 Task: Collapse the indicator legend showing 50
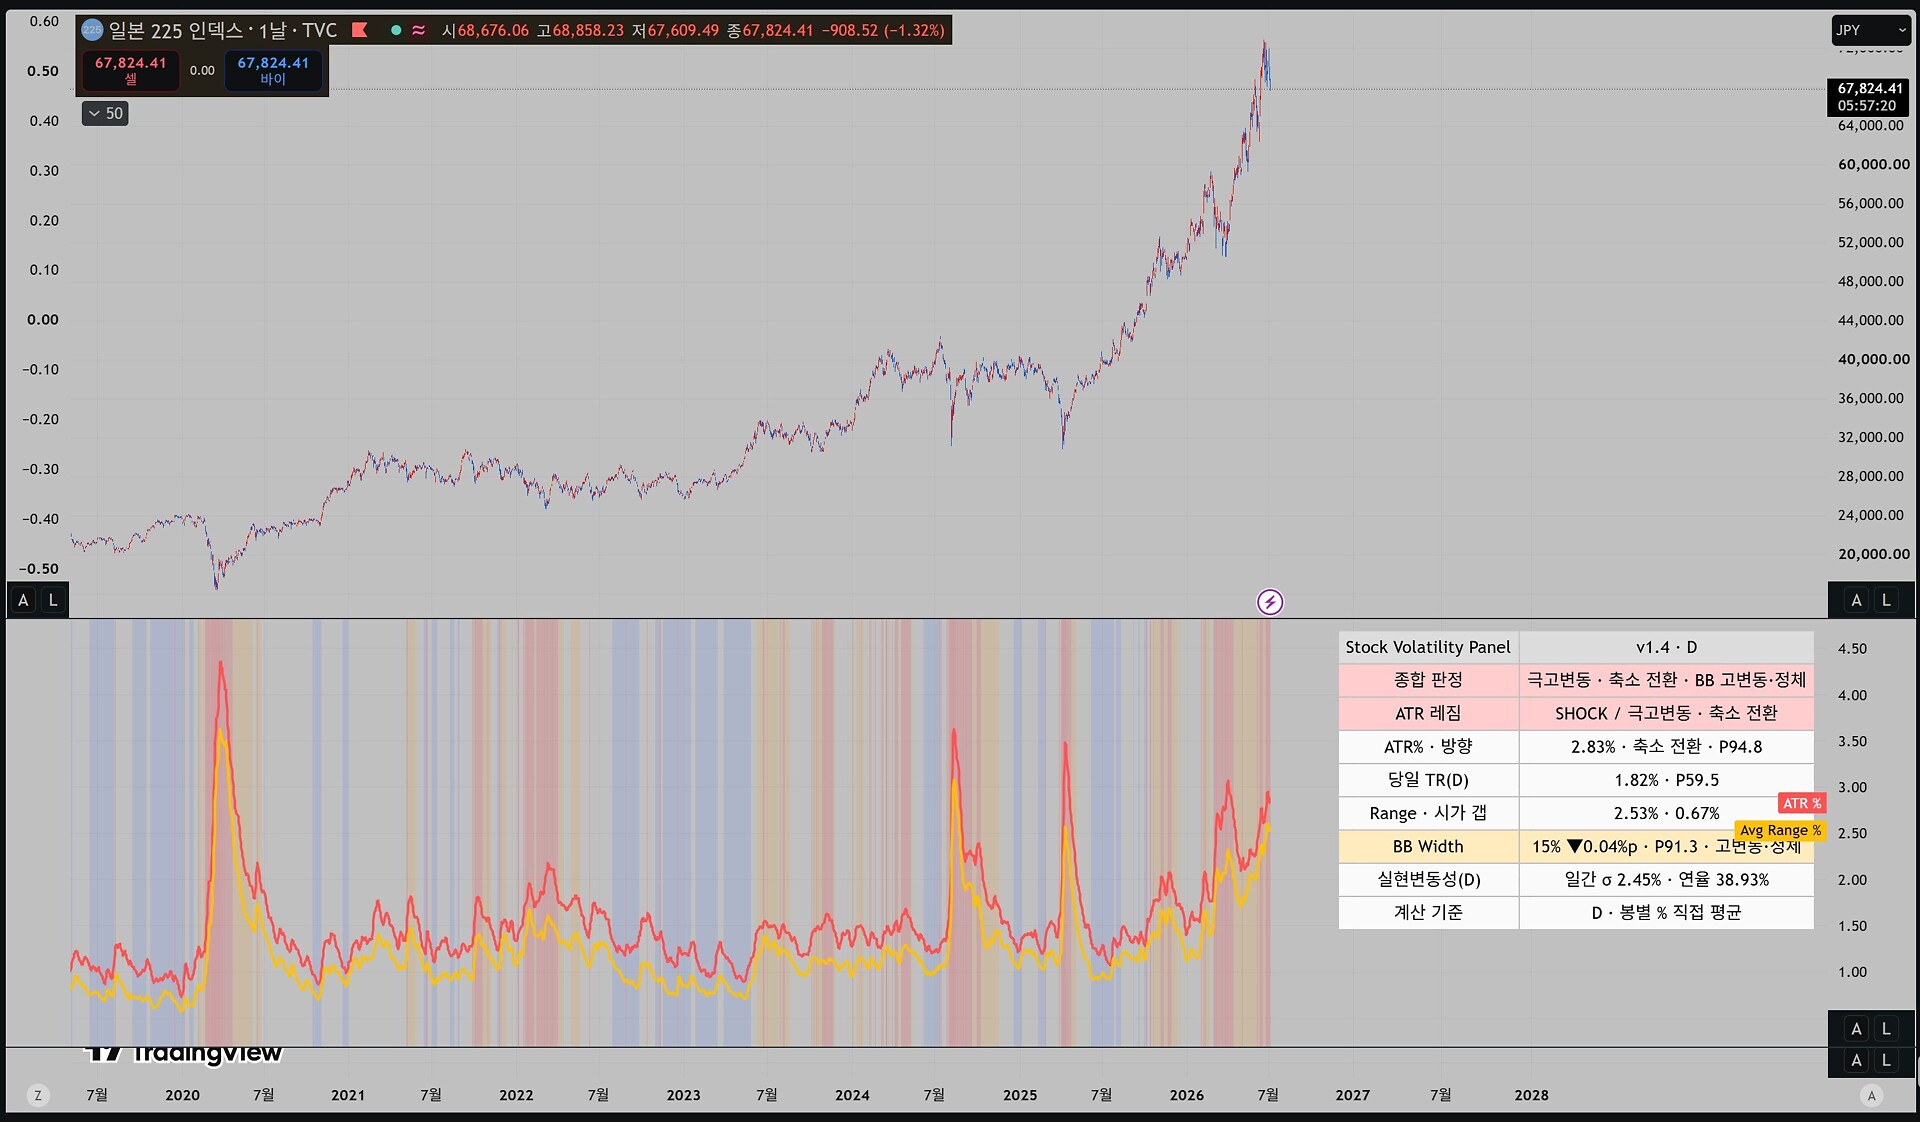click(105, 113)
